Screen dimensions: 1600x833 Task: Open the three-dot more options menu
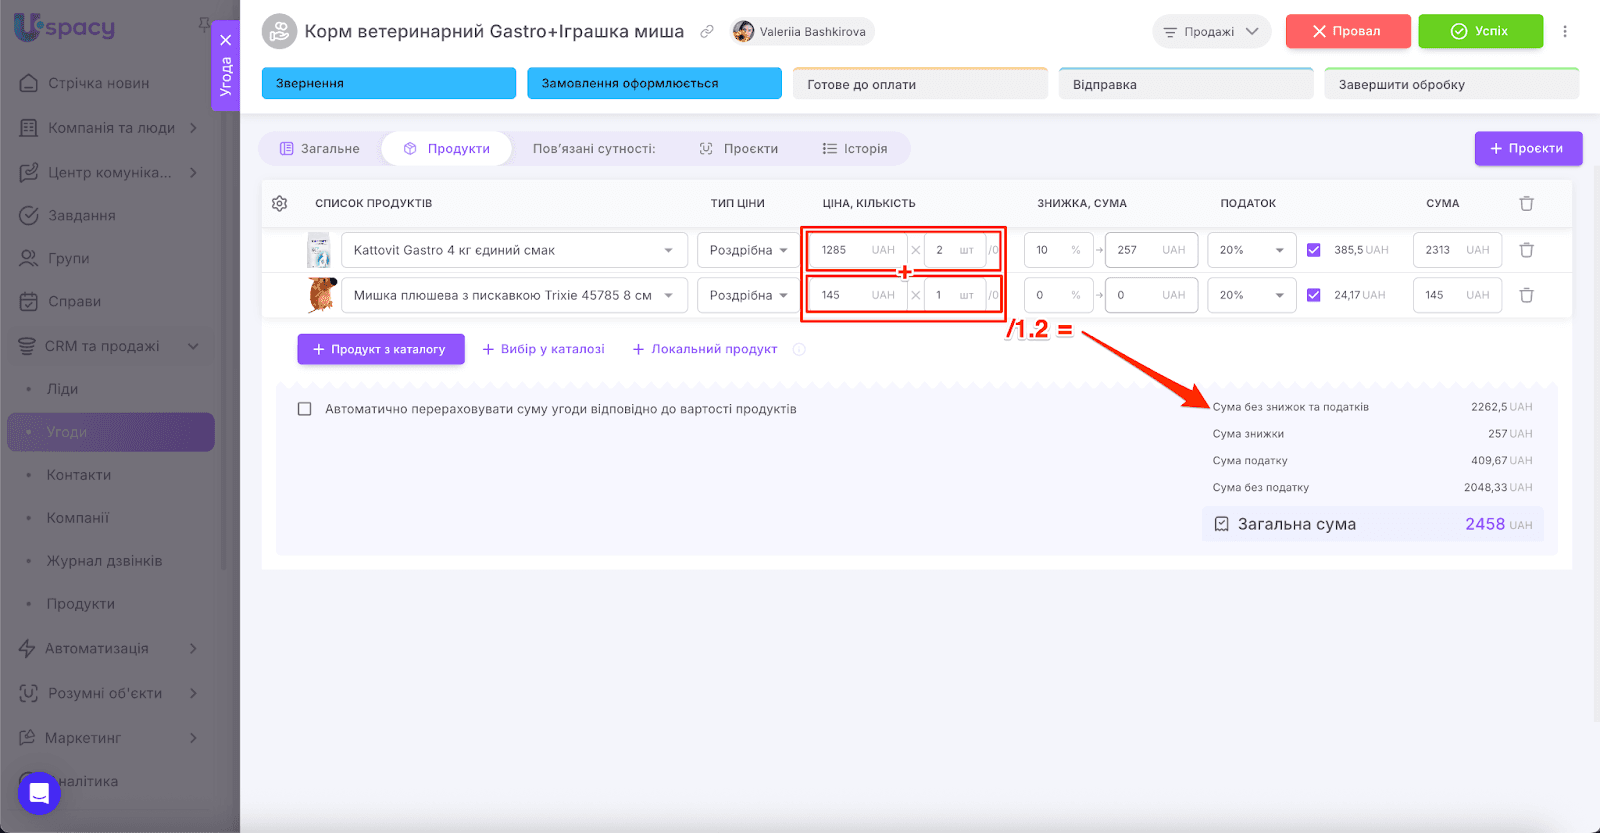[x=1565, y=31]
